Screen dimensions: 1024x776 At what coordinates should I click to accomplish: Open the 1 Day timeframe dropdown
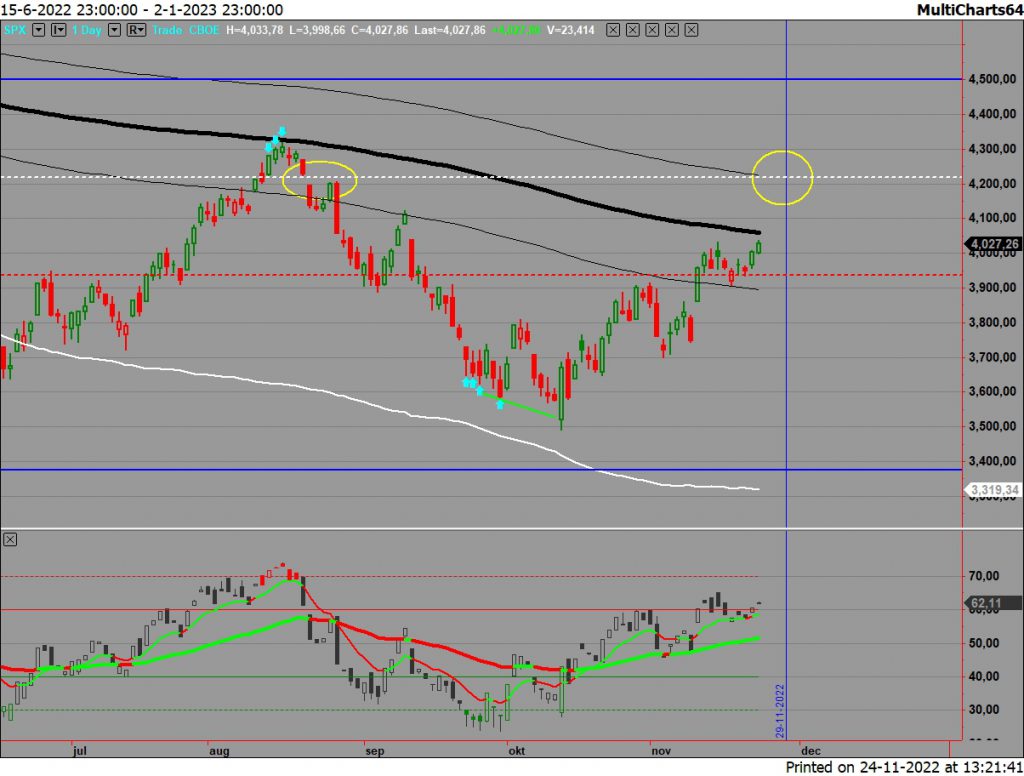(113, 30)
